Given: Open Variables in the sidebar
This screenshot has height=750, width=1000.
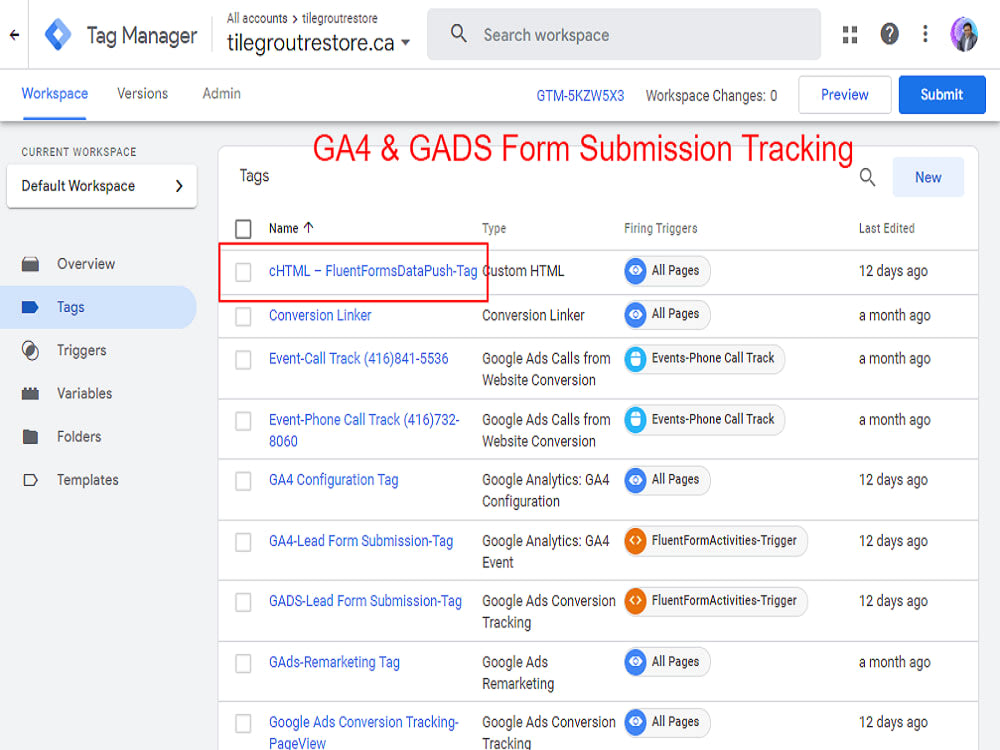Looking at the screenshot, I should coord(84,393).
